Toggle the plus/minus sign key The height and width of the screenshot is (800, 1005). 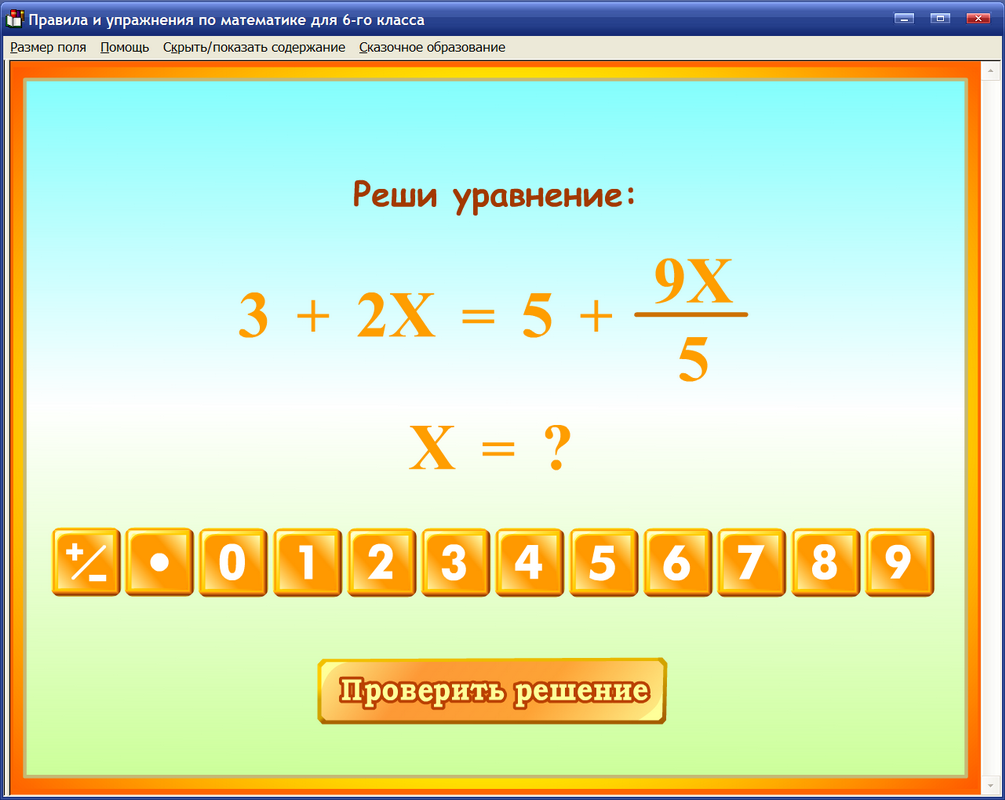[86, 564]
